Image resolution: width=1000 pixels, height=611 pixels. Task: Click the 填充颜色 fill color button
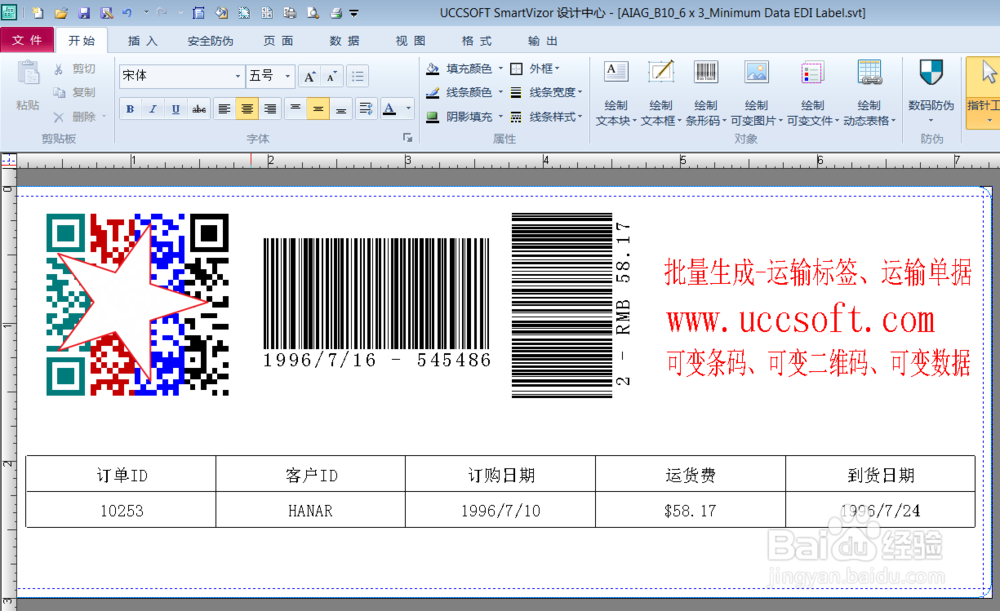[460, 68]
